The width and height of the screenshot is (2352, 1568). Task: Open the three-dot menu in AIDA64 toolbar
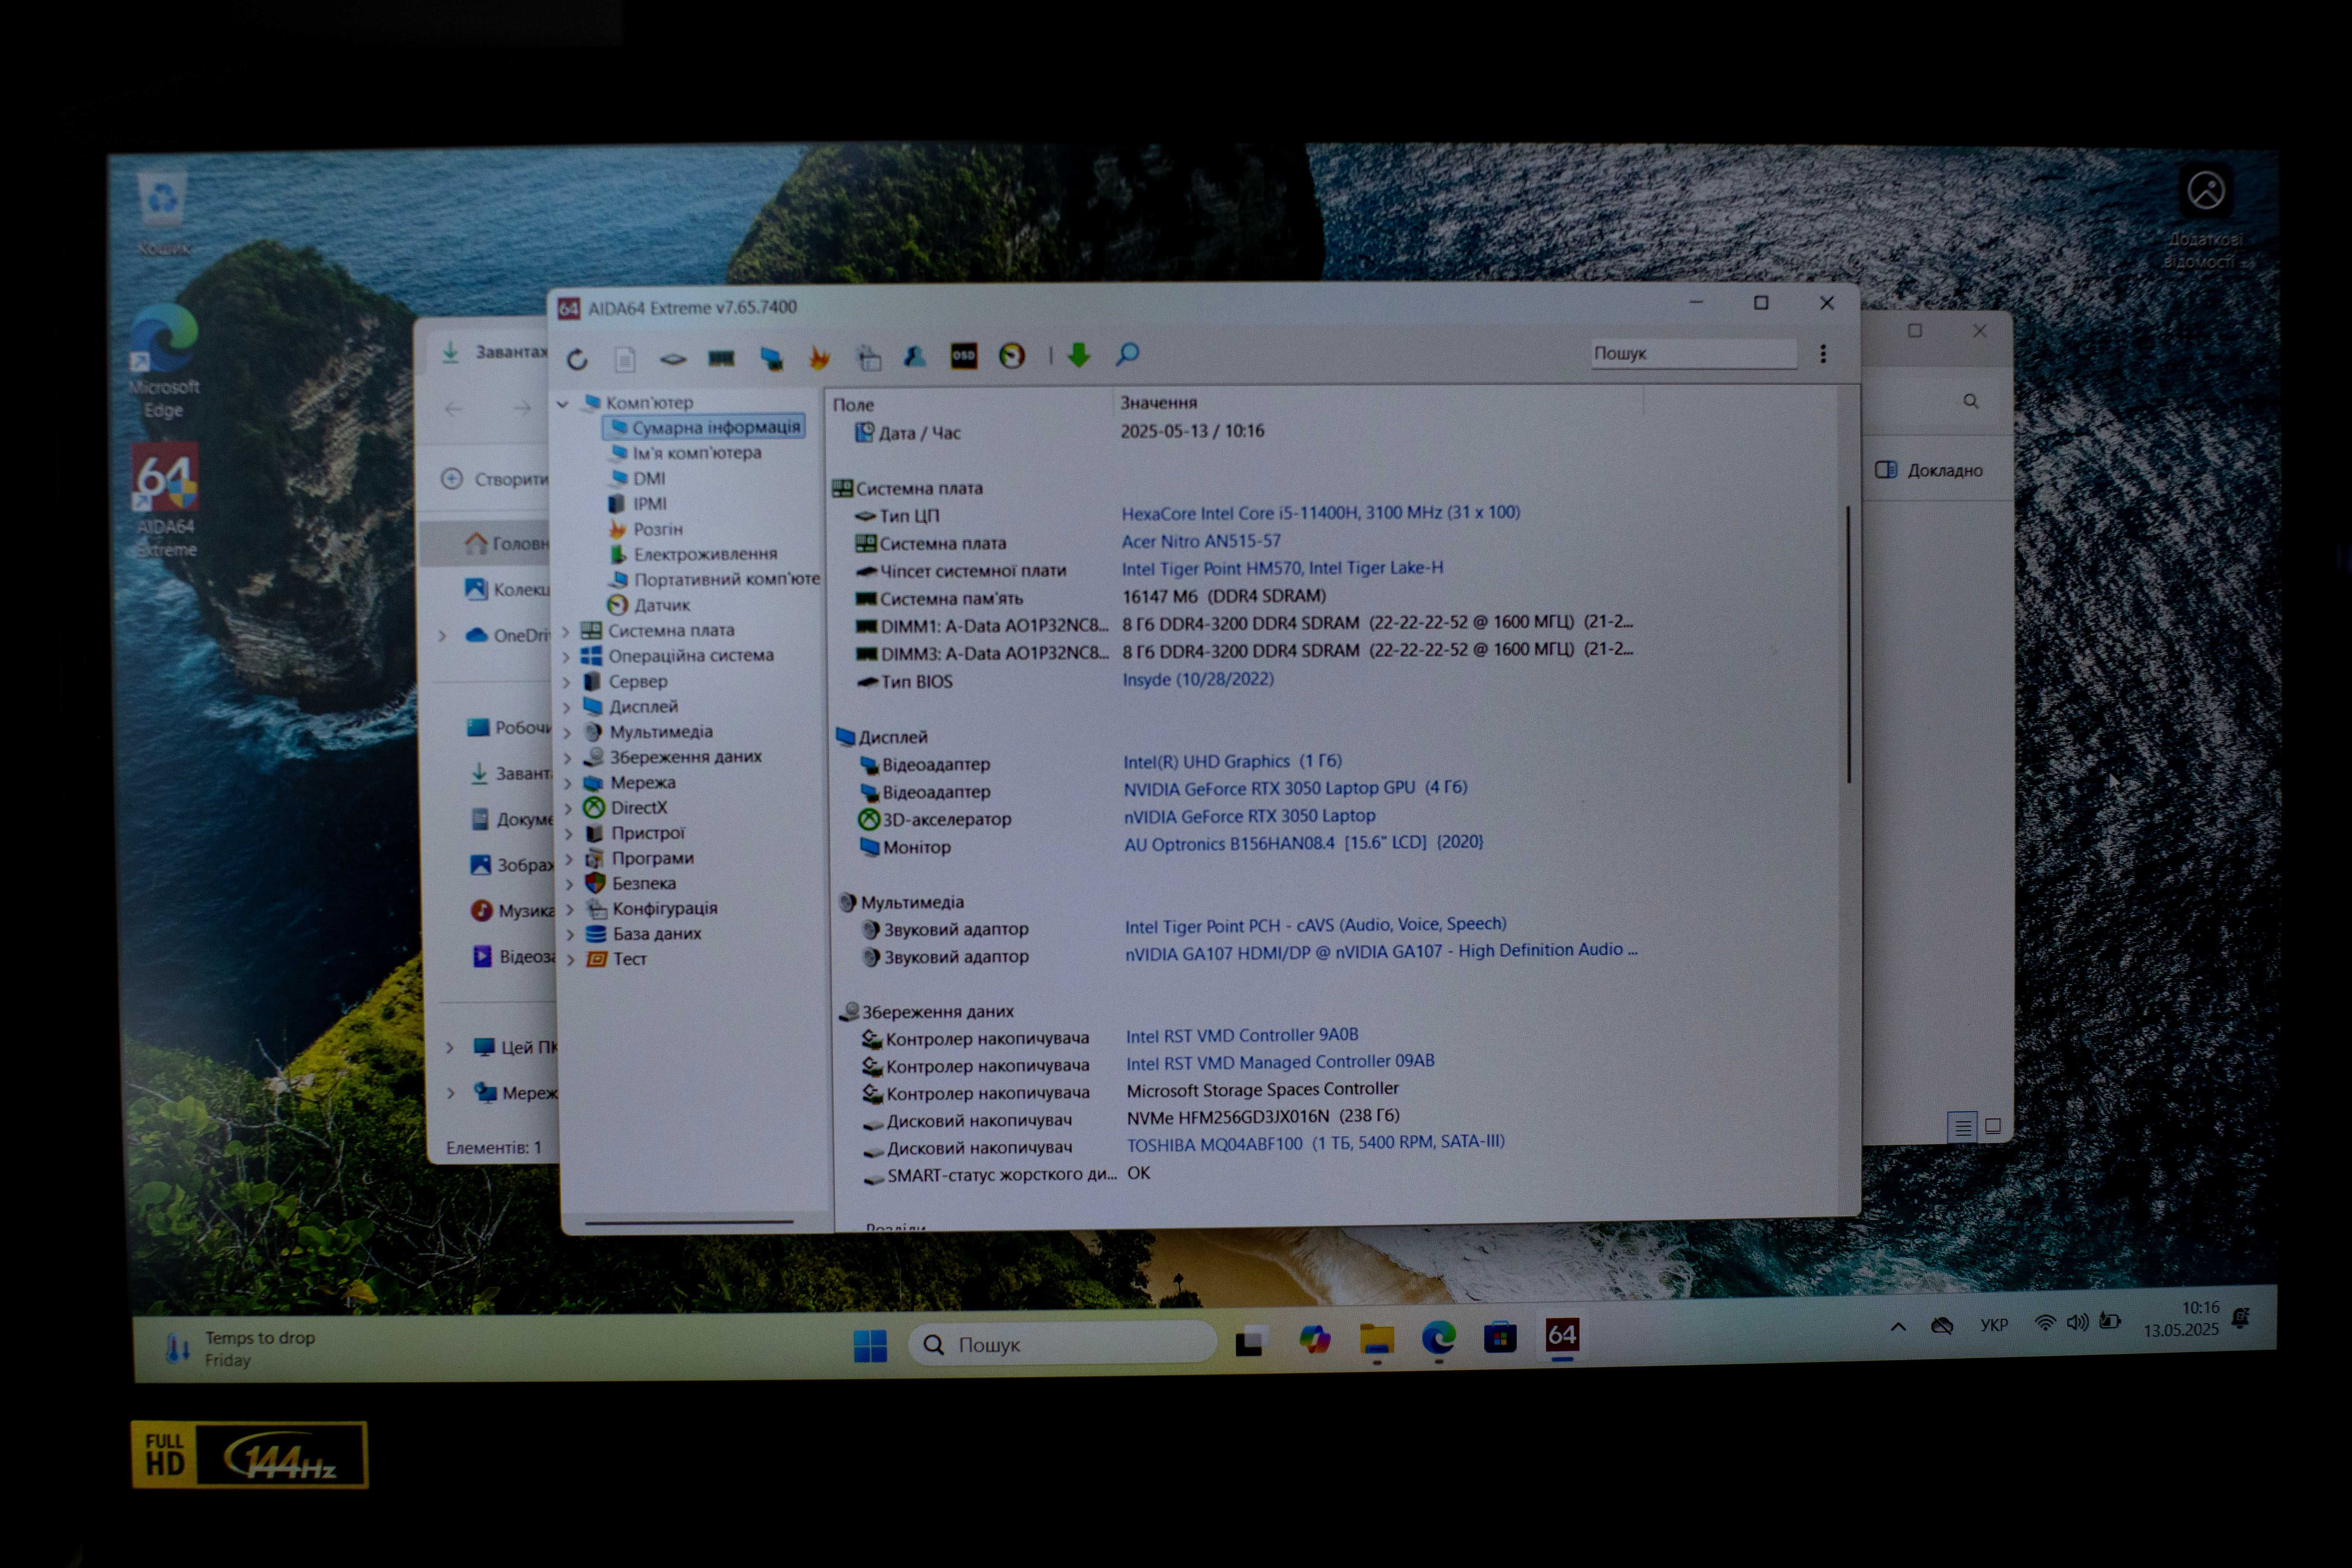(1823, 354)
